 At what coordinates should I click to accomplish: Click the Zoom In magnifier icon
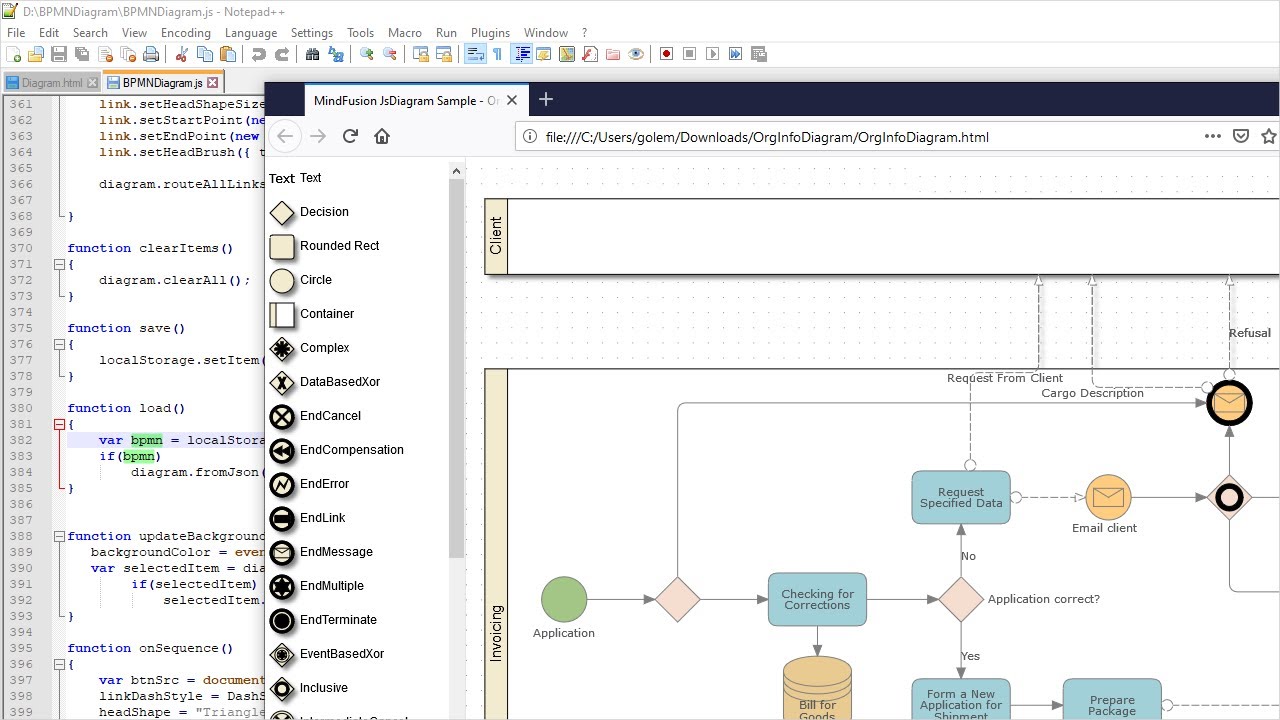coord(367,54)
